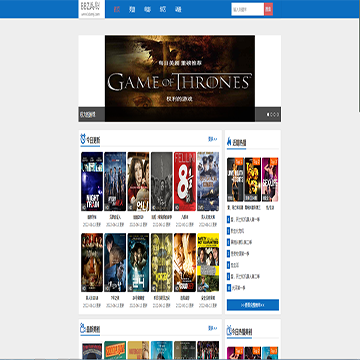Click the lower right sidebar heading icon
The image size is (360, 360).
tap(229, 331)
